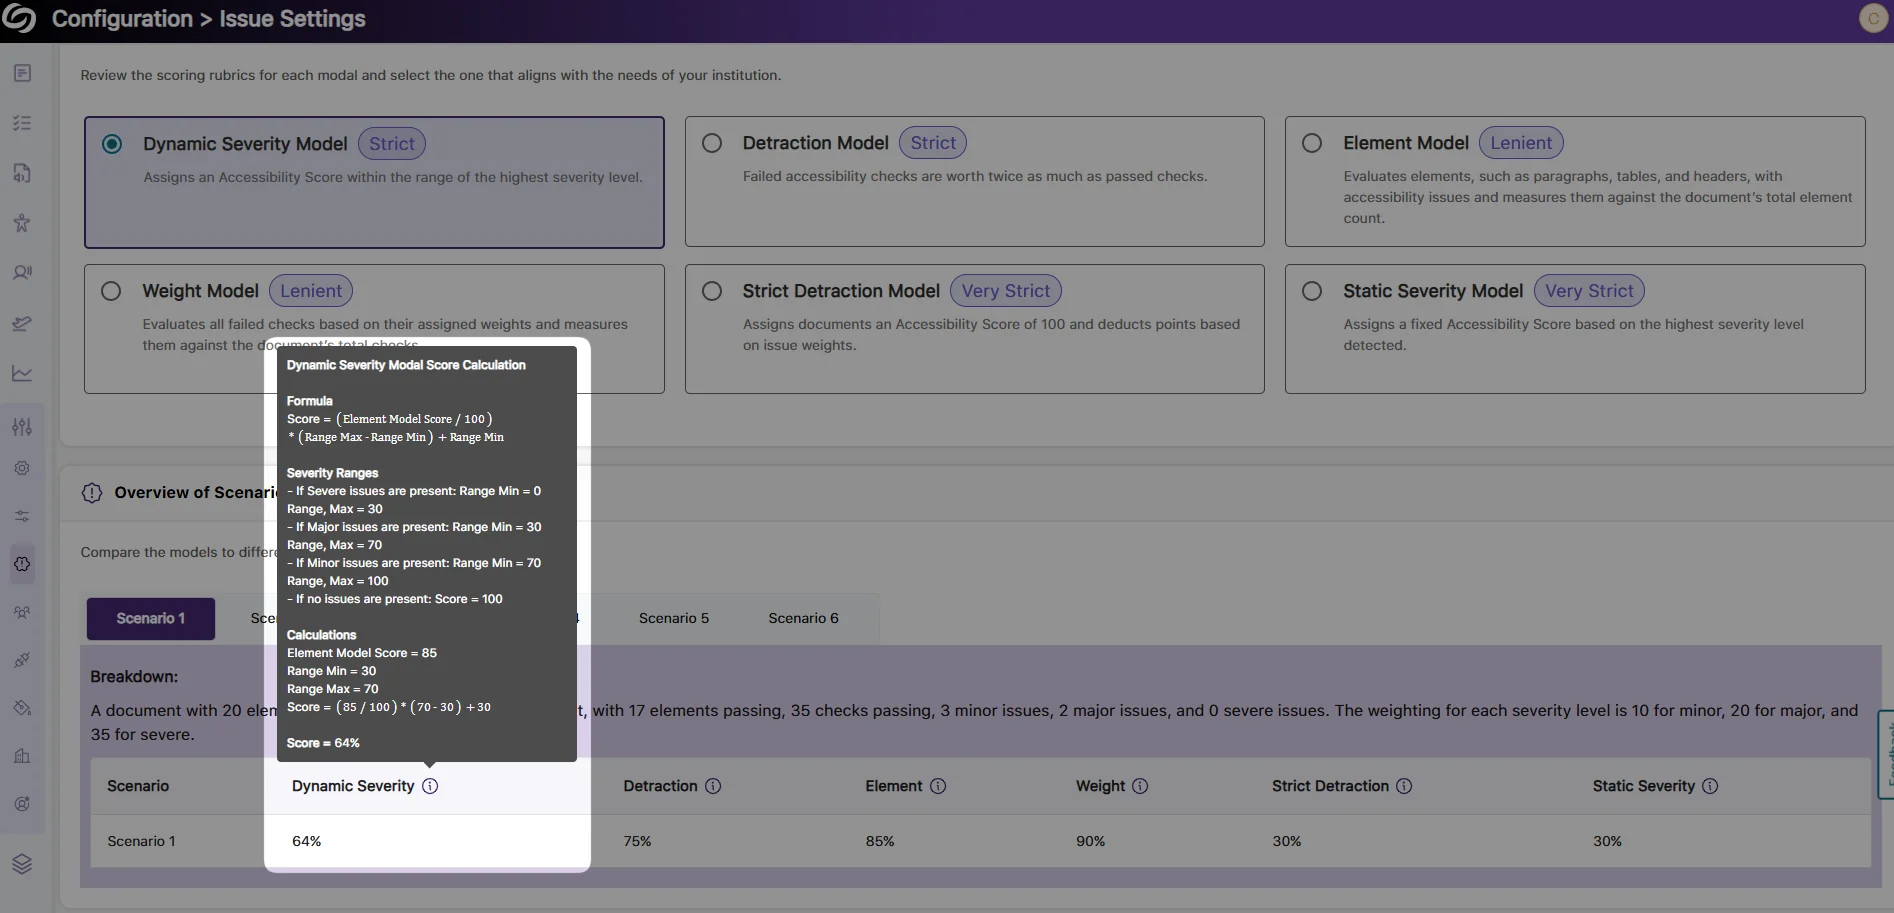Click the info icon next to Dynamic Severity

[x=430, y=786]
